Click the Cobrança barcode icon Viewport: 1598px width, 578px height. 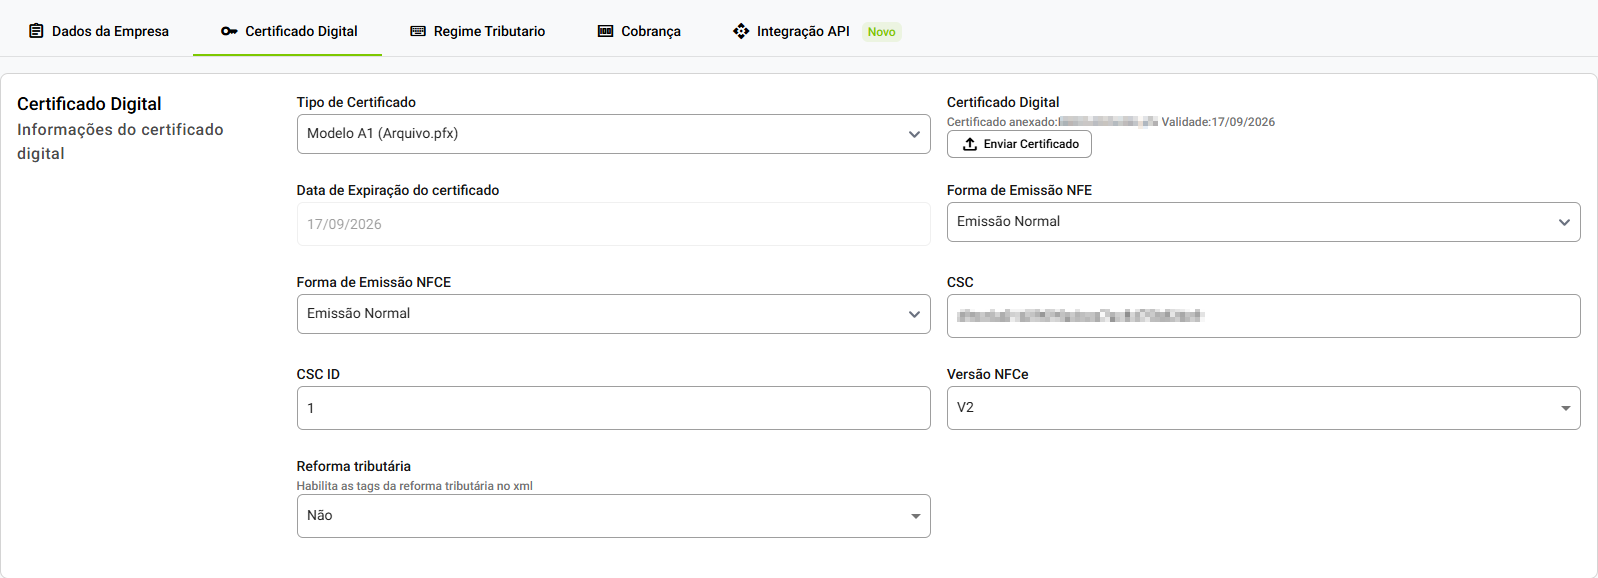point(605,31)
